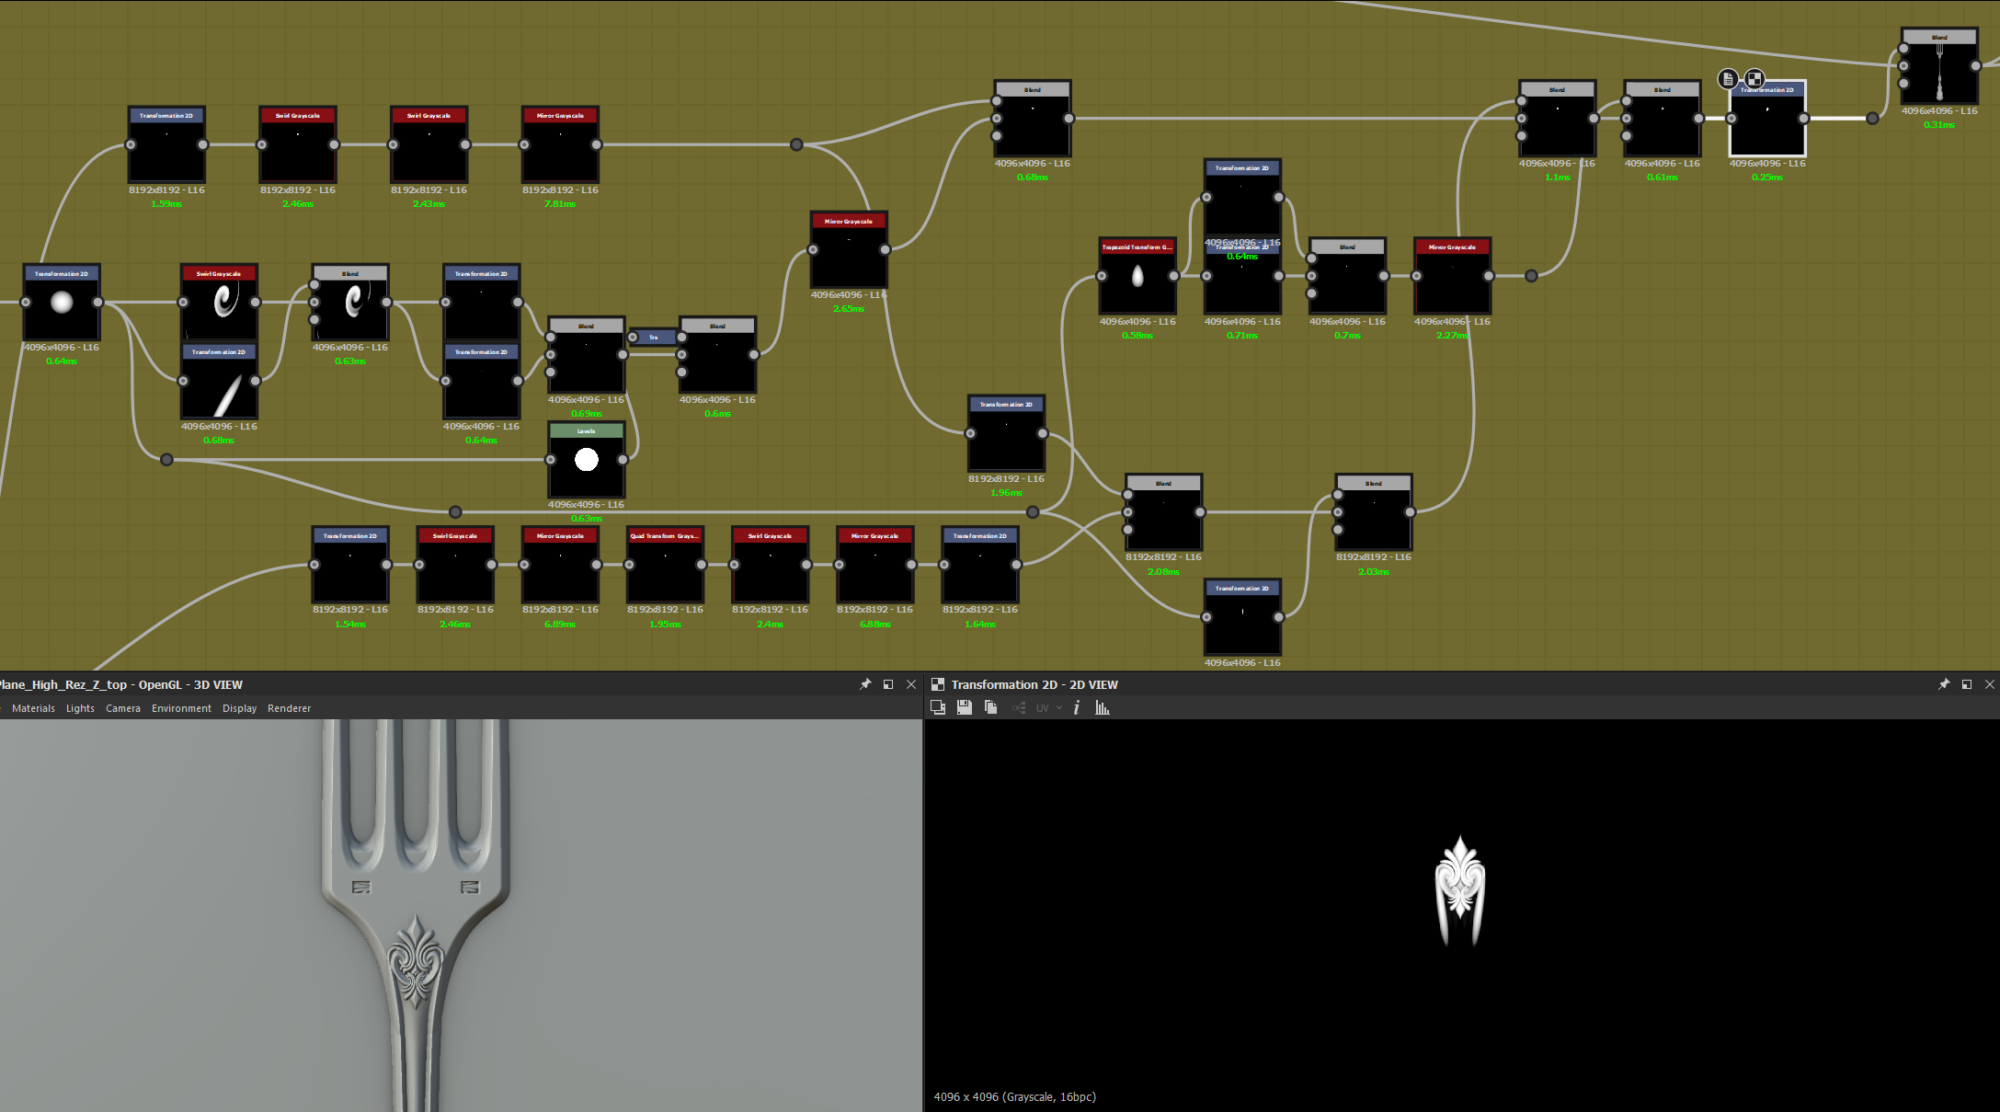Viewport: 2000px width, 1112px height.
Task: Open the Environment menu in the 3D view
Action: (181, 708)
